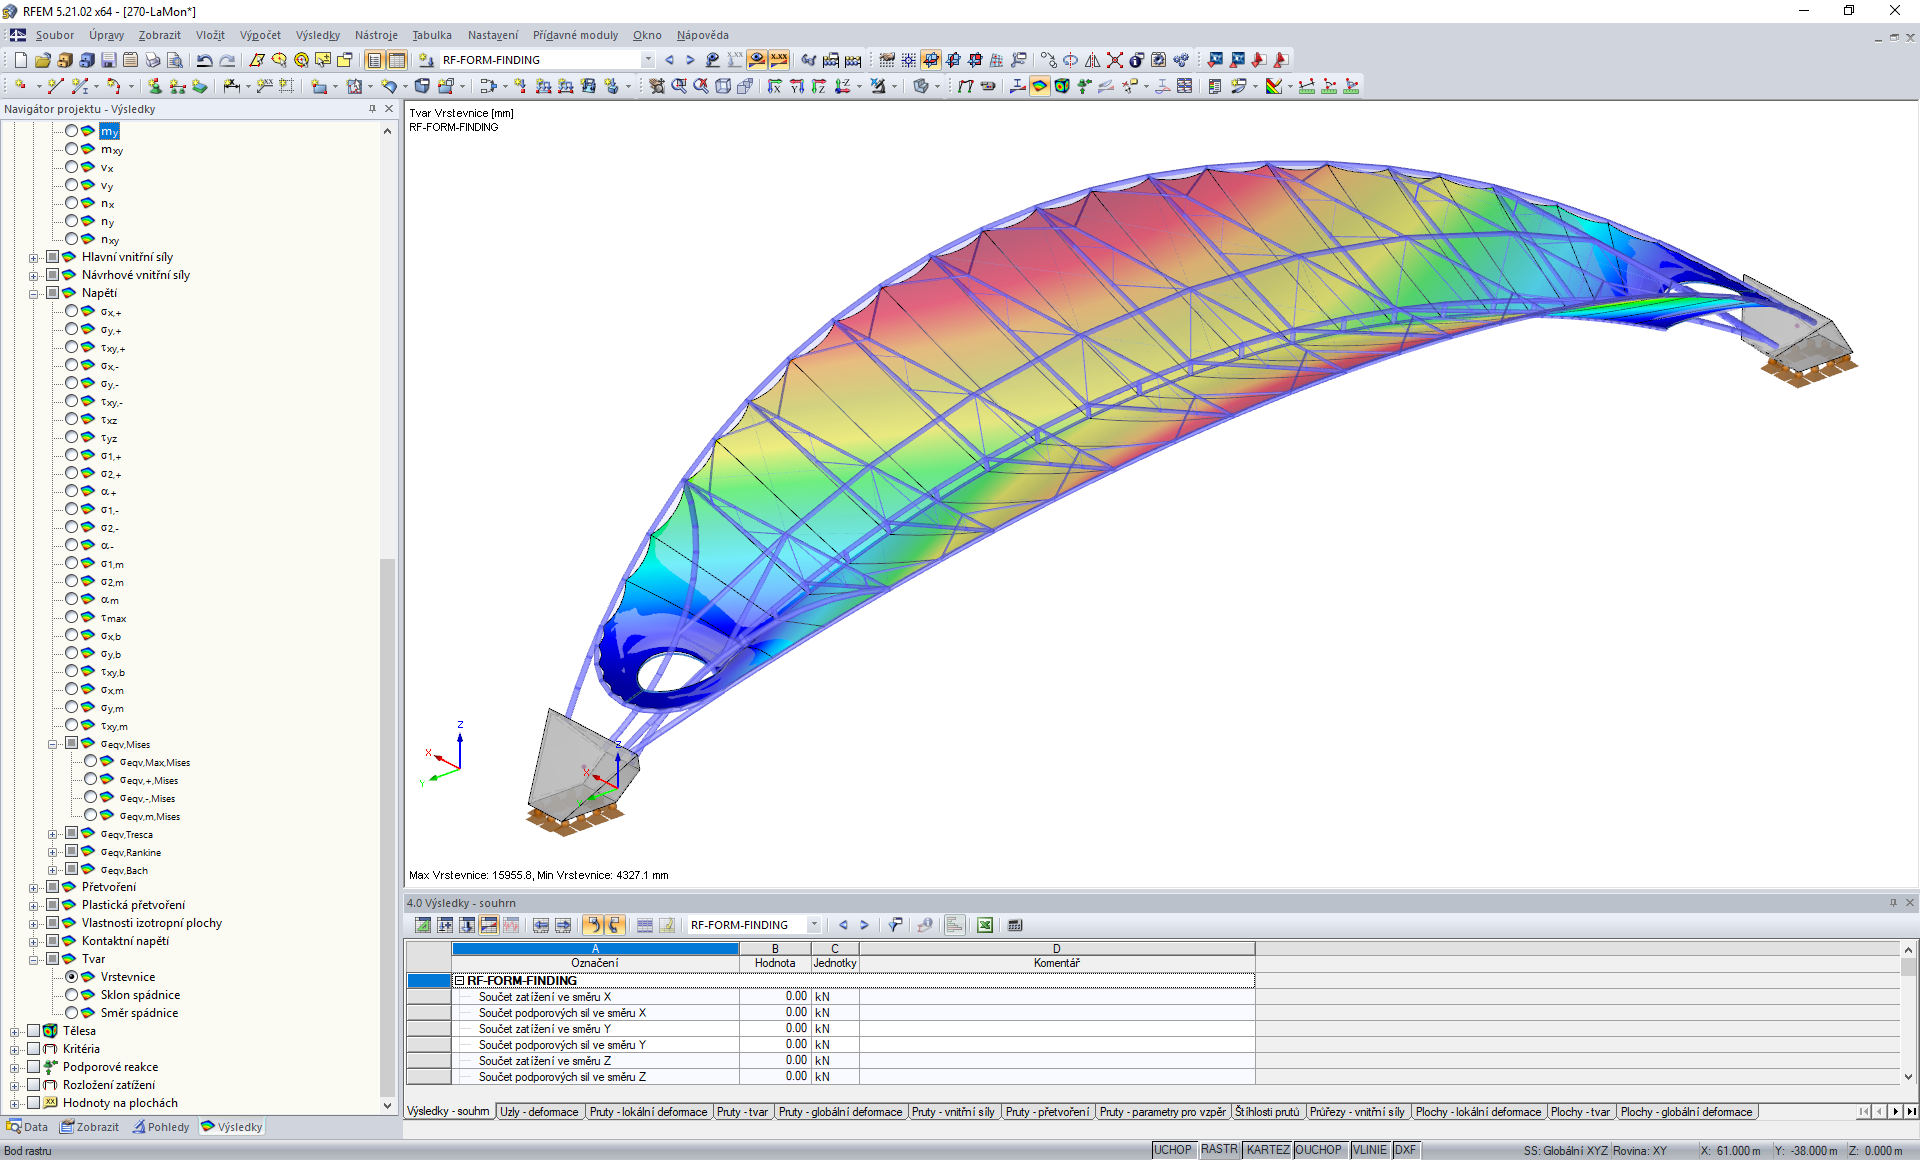Viewport: 1920px width, 1160px height.
Task: Click the Excel export icon in table toolbar
Action: [985, 925]
